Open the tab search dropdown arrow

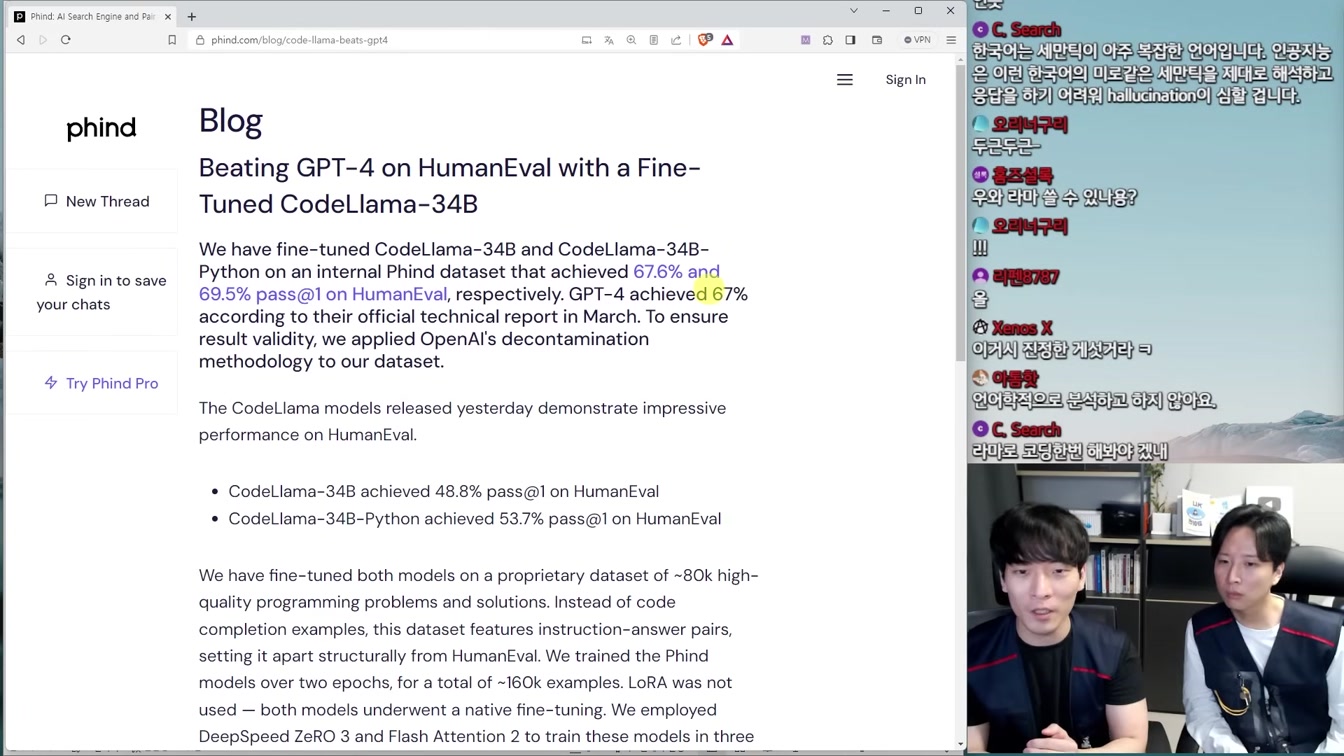[853, 11]
